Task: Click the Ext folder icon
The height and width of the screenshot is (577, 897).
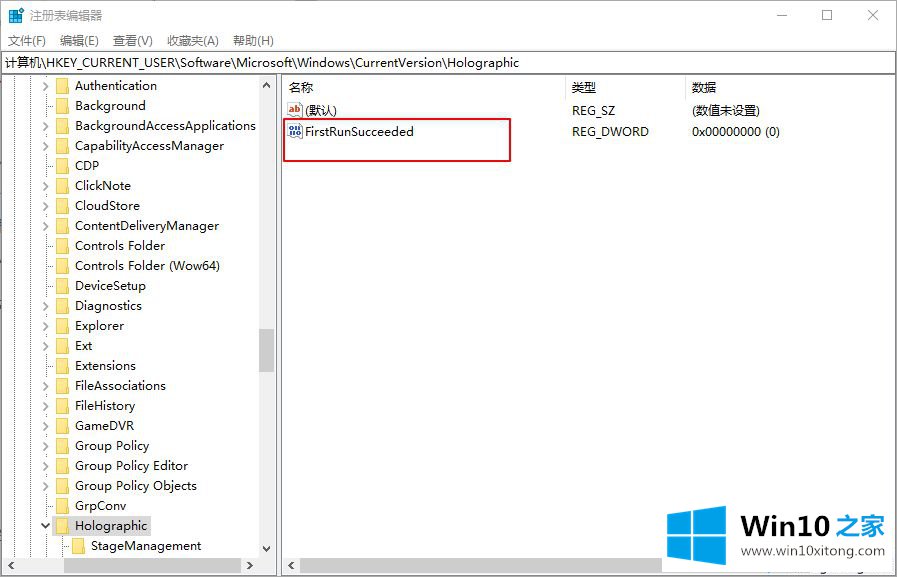Action: tap(62, 346)
